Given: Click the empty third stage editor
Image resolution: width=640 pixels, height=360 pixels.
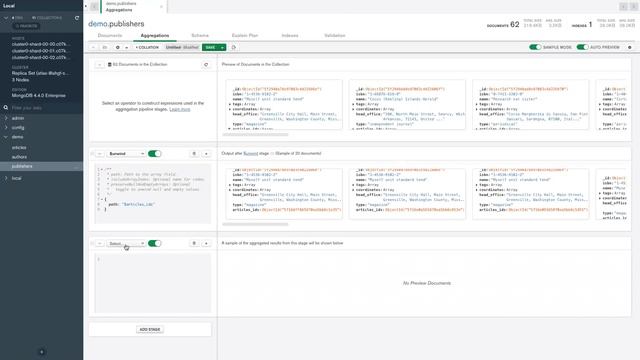Looking at the screenshot, I should pyautogui.click(x=153, y=283).
